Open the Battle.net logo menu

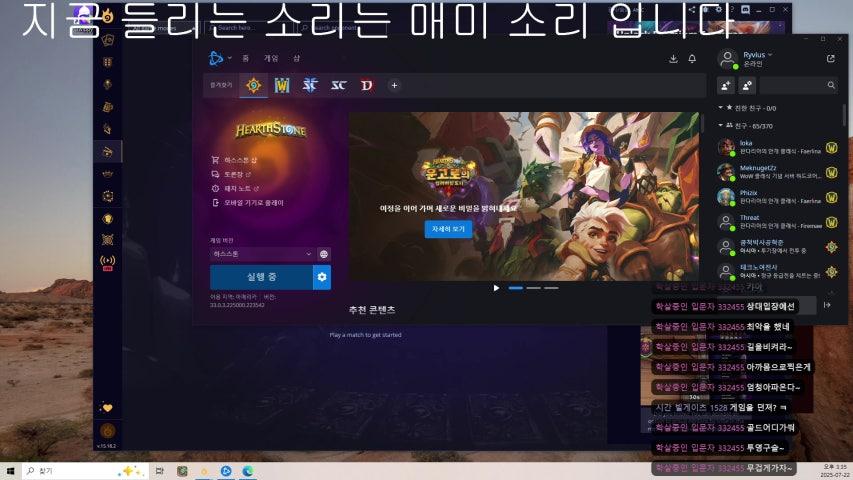pos(216,58)
